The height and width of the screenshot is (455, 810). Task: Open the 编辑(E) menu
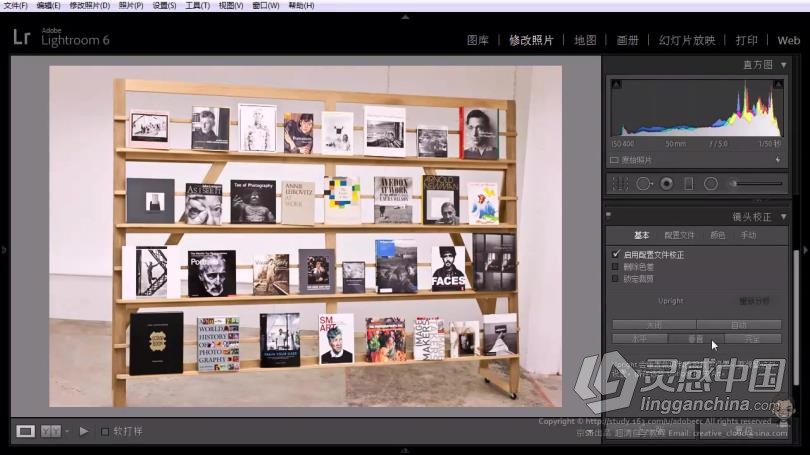(48, 6)
